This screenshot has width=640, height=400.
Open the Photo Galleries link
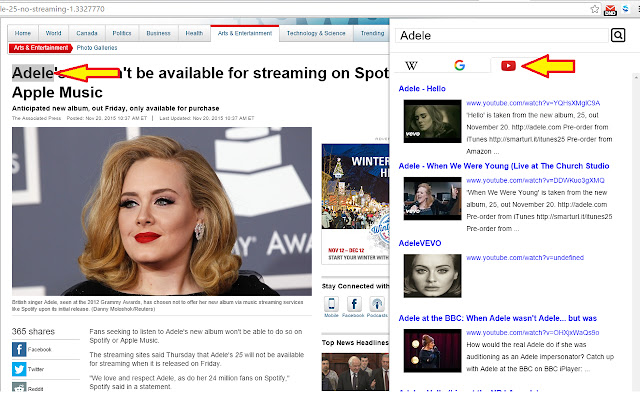point(97,48)
